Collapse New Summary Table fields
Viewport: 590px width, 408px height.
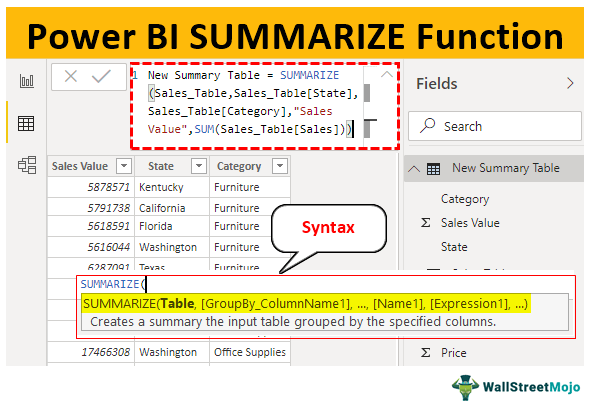tap(414, 169)
